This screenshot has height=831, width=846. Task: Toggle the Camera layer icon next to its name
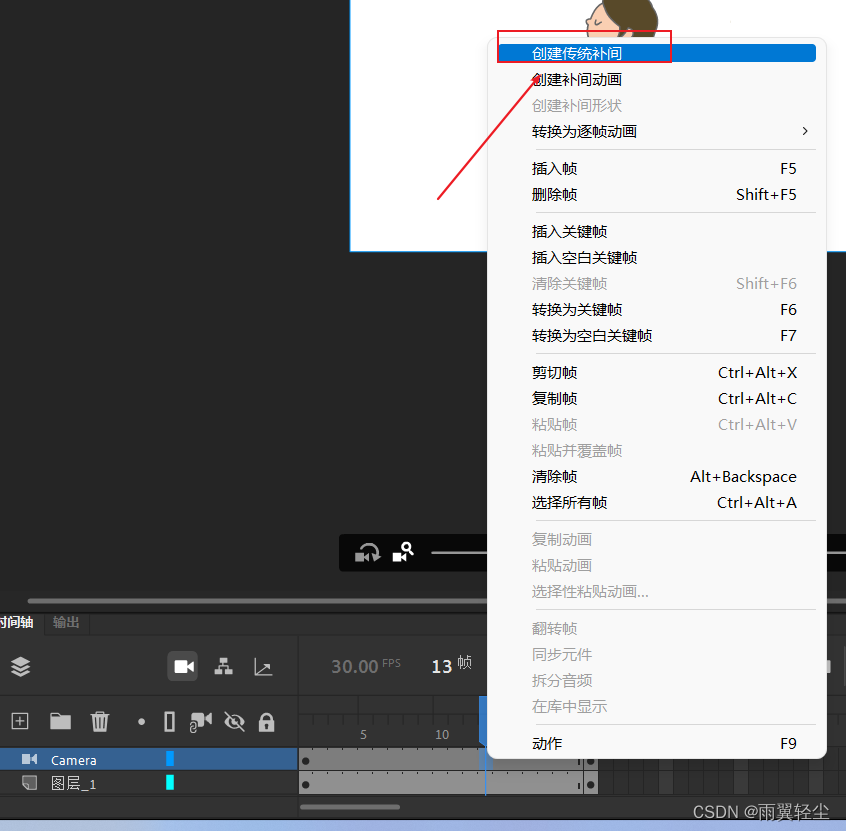click(30, 758)
